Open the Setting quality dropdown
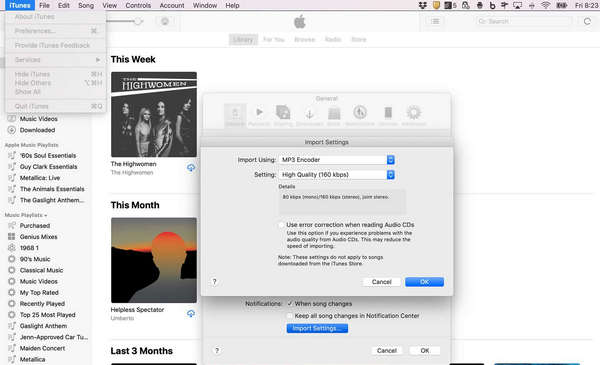The image size is (600, 365). point(337,175)
